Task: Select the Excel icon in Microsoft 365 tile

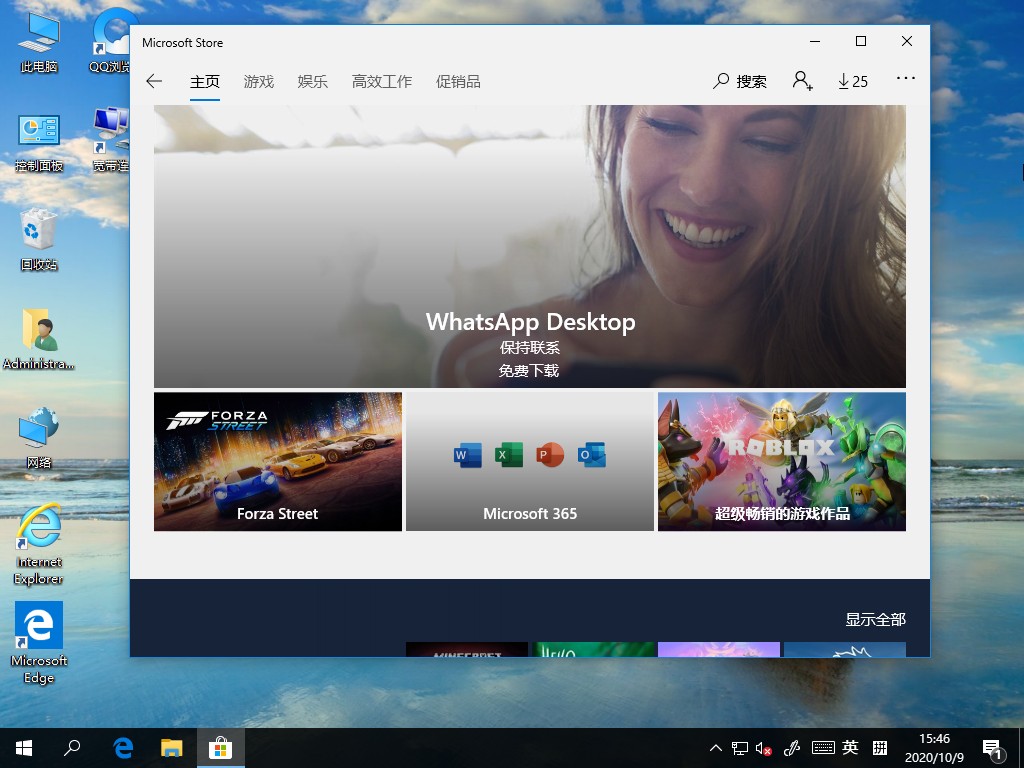Action: click(x=508, y=454)
